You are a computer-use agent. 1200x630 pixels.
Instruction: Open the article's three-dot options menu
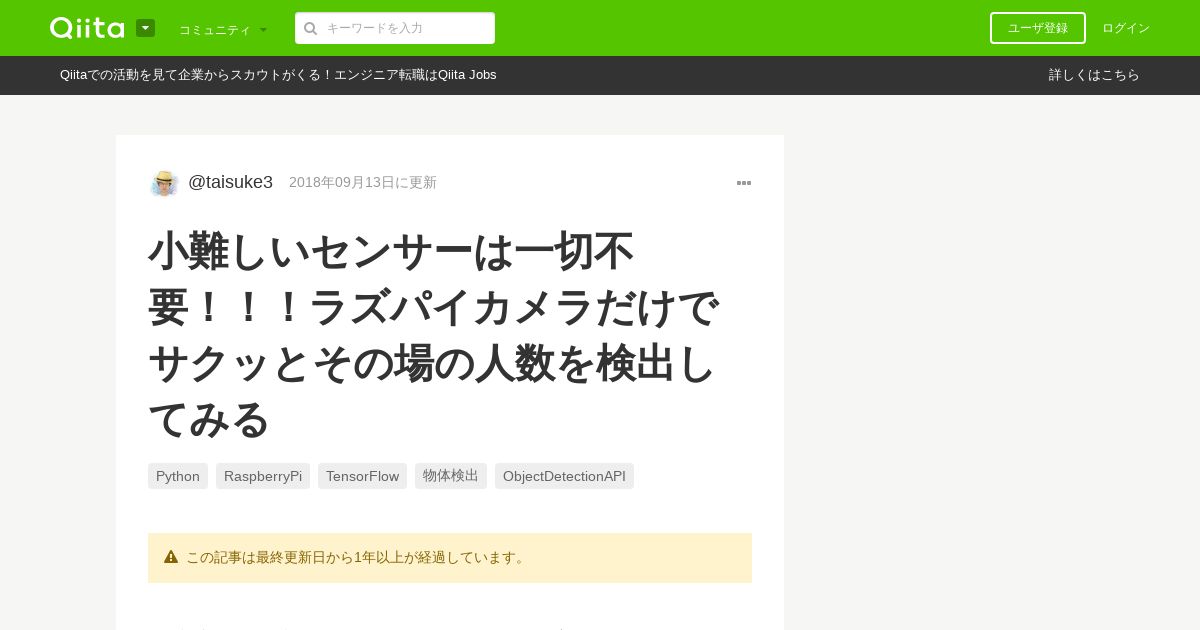(x=744, y=183)
